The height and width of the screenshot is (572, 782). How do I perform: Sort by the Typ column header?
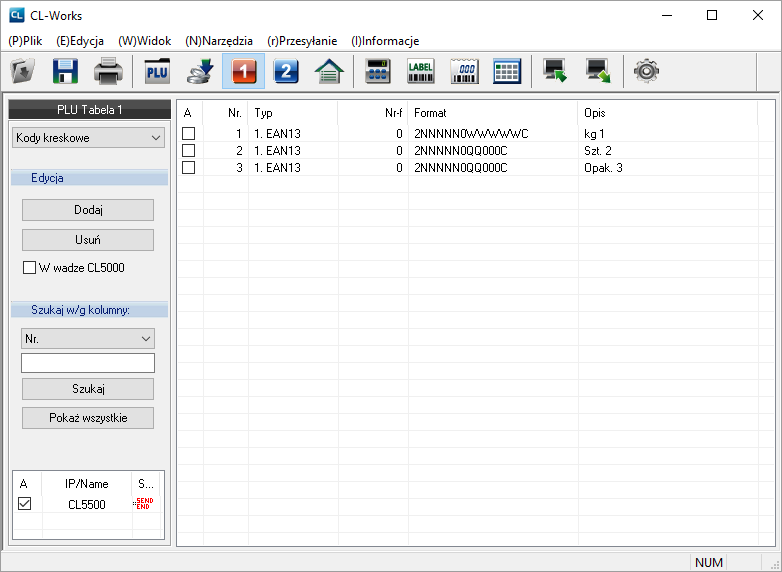(x=293, y=113)
